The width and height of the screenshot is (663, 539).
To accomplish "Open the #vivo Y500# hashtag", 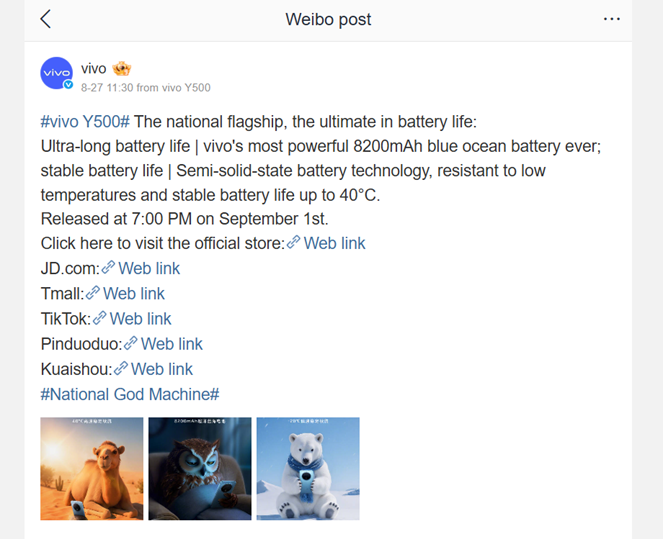I will [x=85, y=122].
